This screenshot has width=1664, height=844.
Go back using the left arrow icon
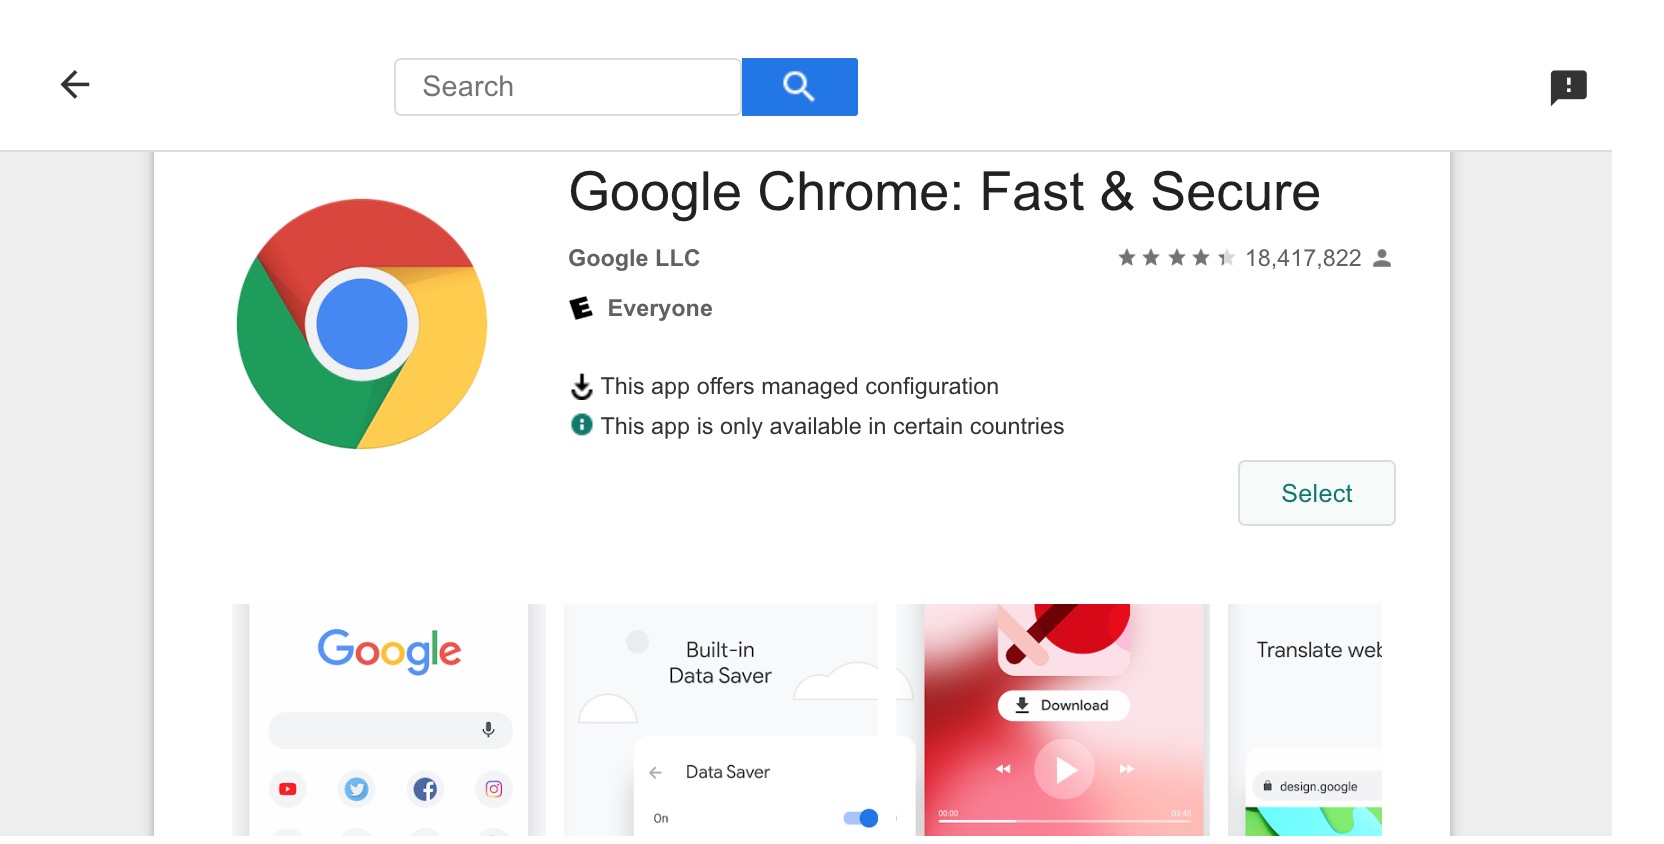(75, 85)
